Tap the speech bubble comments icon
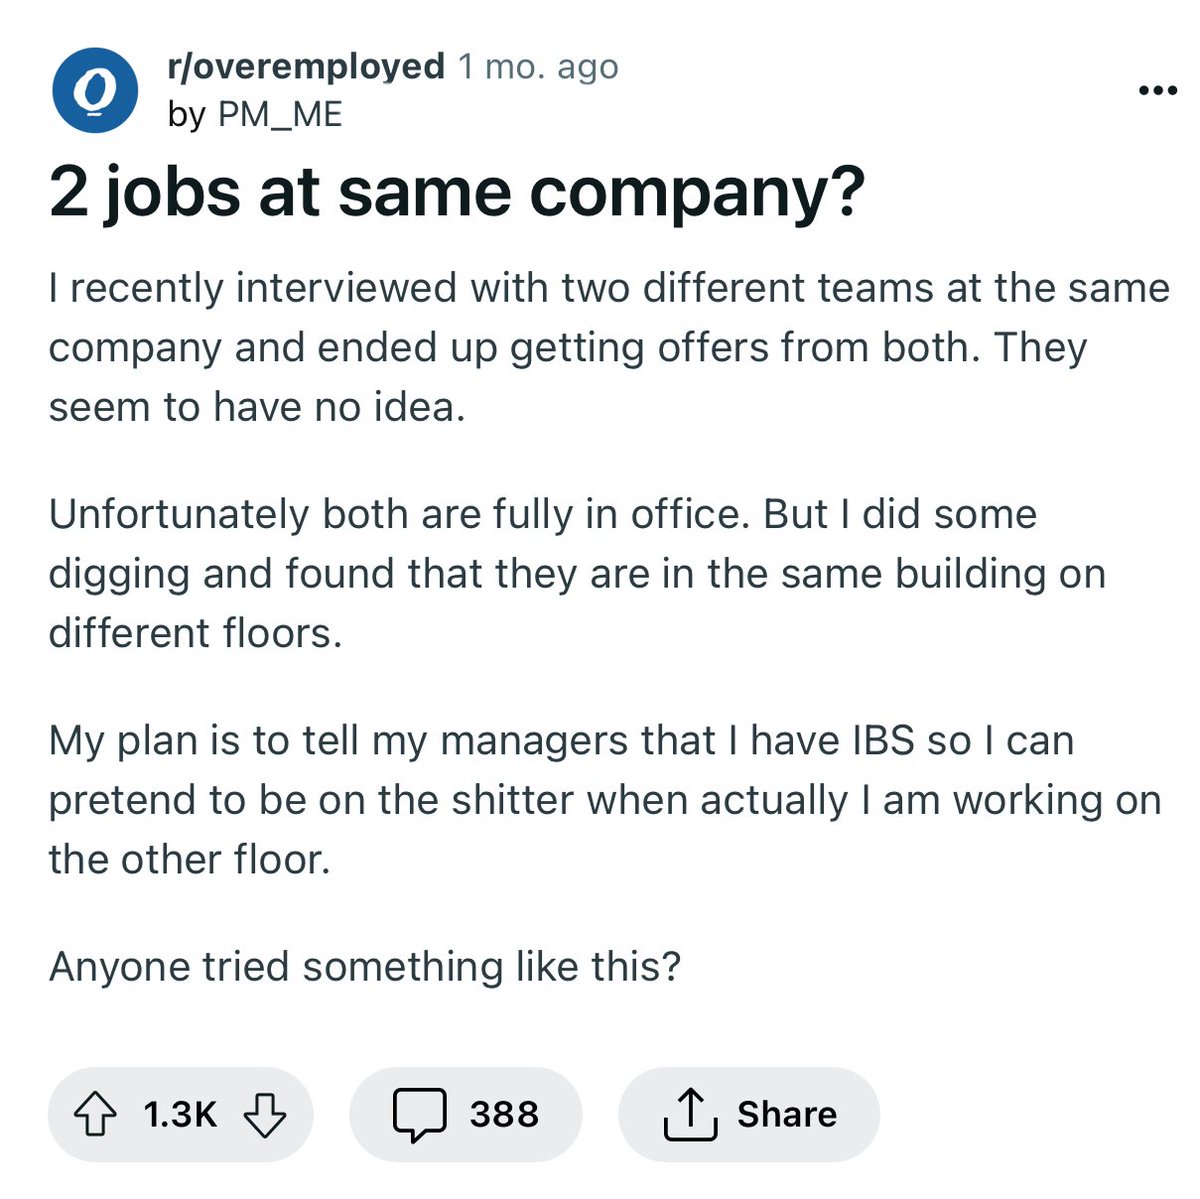This screenshot has height=1199, width=1200. (x=419, y=1116)
